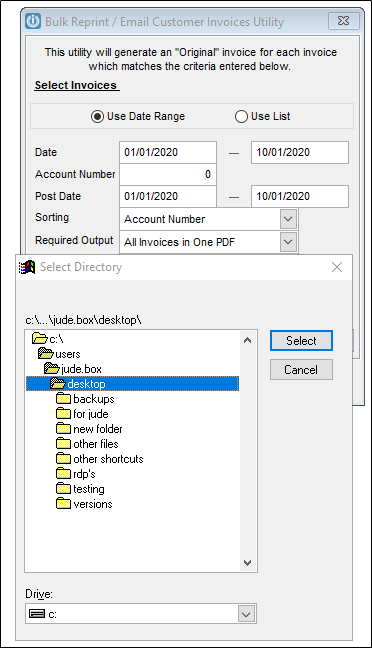Click the Bulk Reprint utility title icon
372x648 pixels.
(33, 21)
